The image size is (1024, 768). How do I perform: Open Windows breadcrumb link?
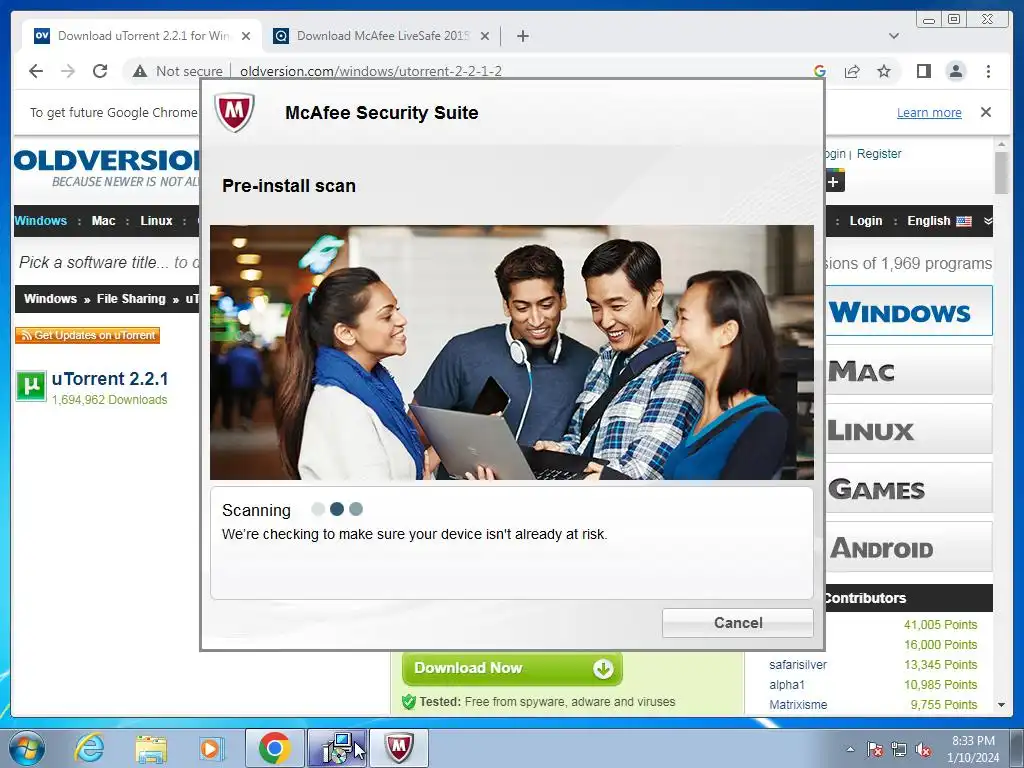(x=50, y=298)
